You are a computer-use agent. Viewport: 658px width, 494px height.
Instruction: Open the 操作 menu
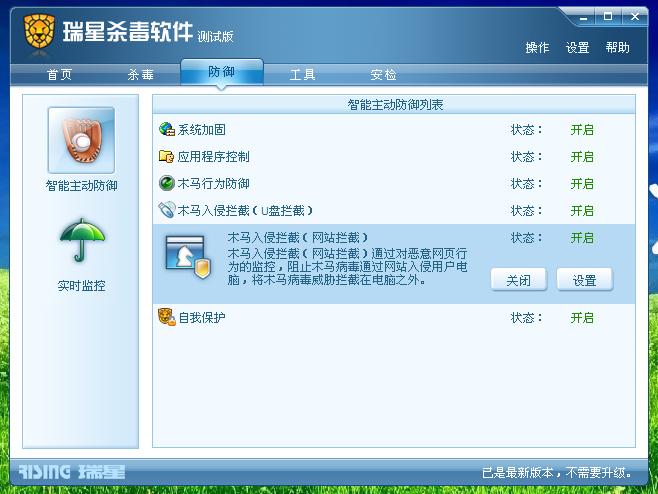[x=537, y=47]
